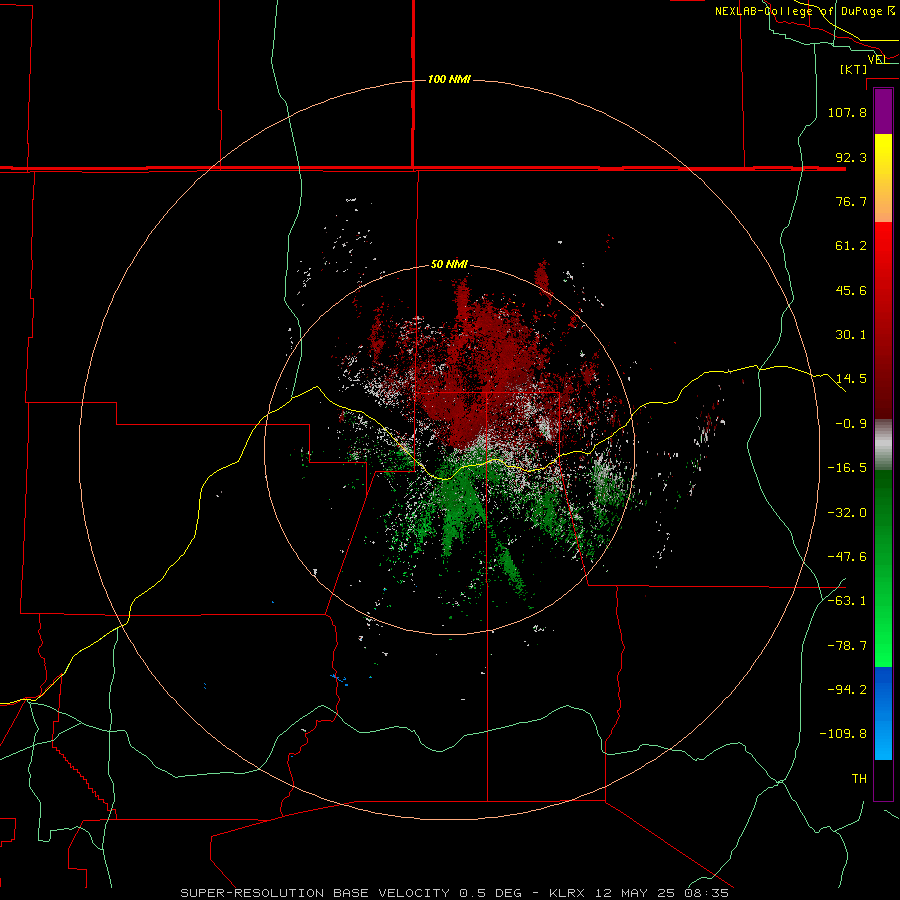
Task: Click the [KT] units label
Action: point(854,69)
